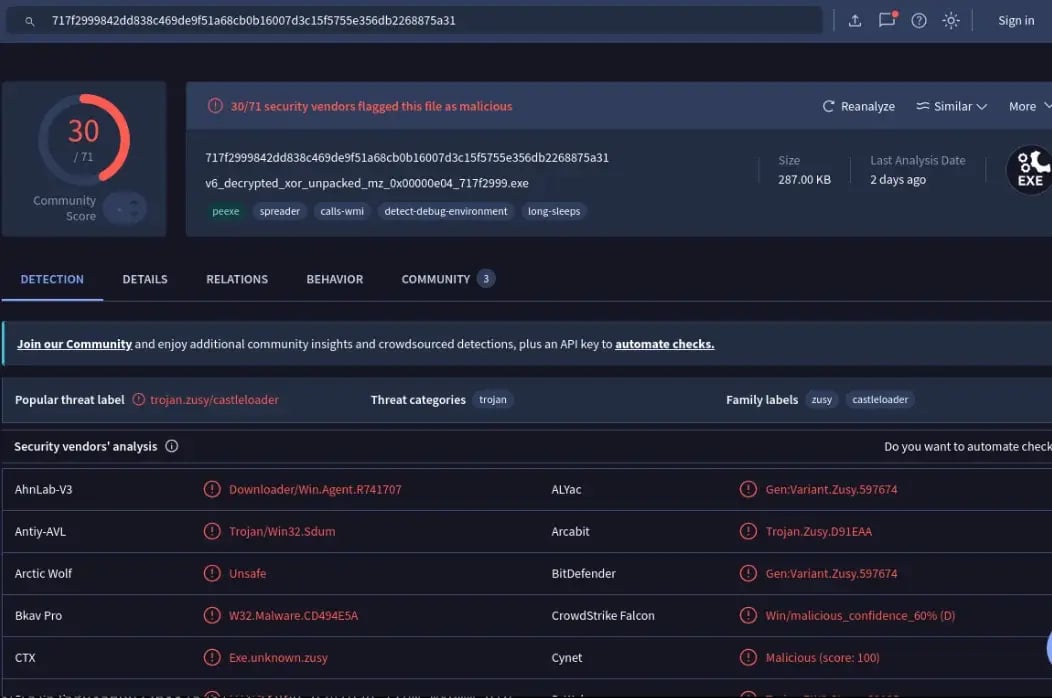Select the calls-wmi tag
The width and height of the screenshot is (1052, 698).
[x=342, y=211]
